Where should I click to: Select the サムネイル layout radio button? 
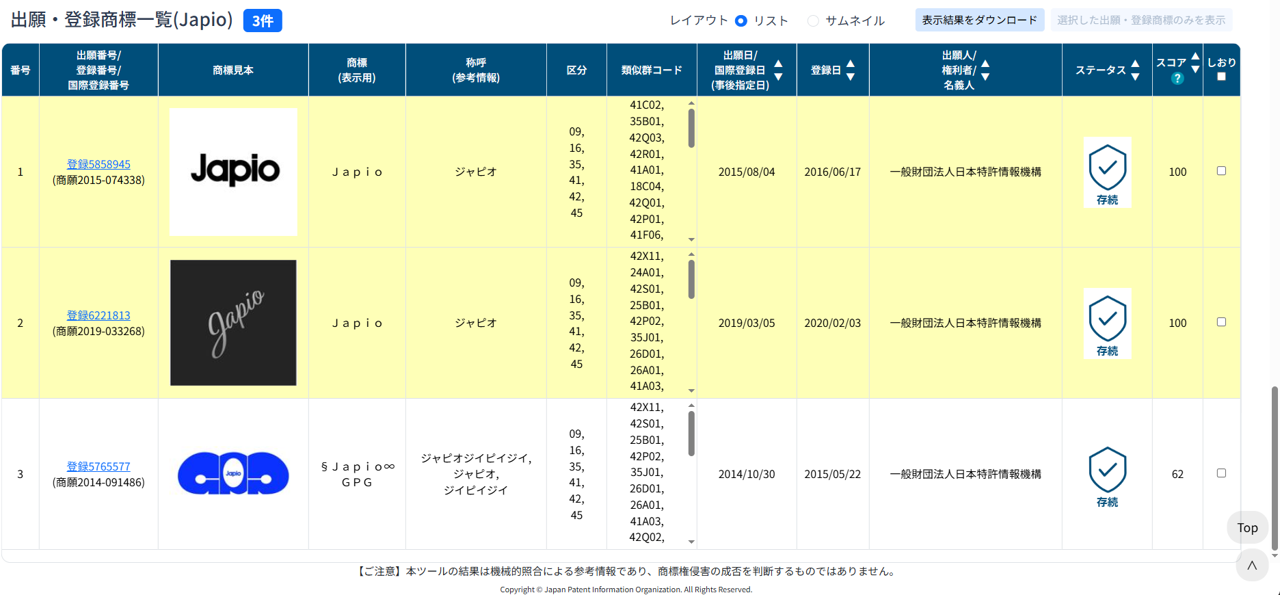[813, 21]
